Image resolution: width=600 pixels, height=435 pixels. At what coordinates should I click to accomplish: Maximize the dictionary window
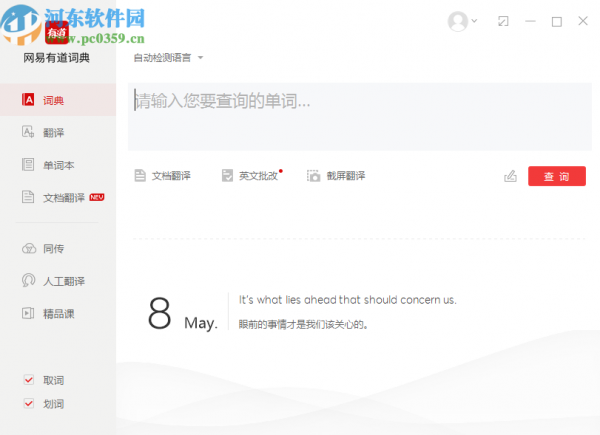[x=557, y=21]
